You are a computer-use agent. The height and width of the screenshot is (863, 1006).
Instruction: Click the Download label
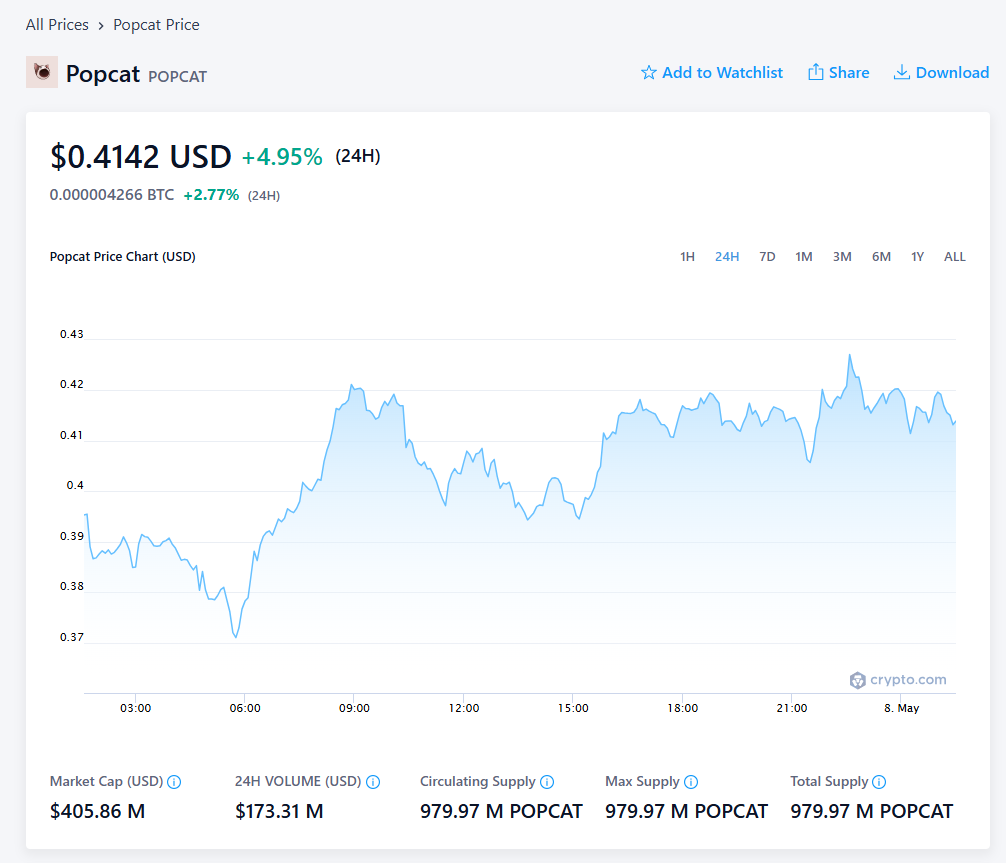coord(952,73)
